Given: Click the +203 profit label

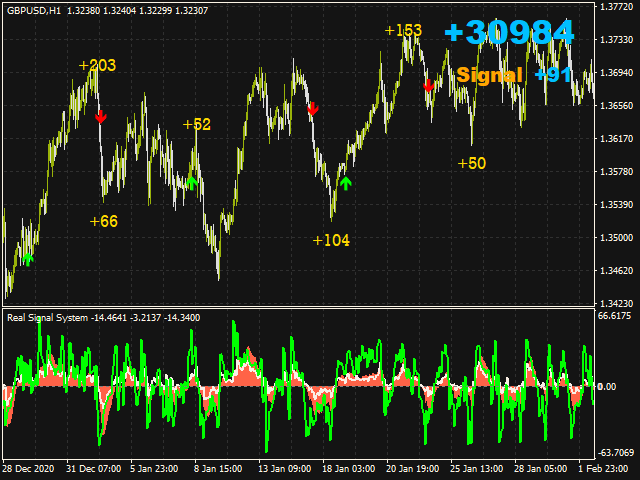Looking at the screenshot, I should [x=97, y=65].
